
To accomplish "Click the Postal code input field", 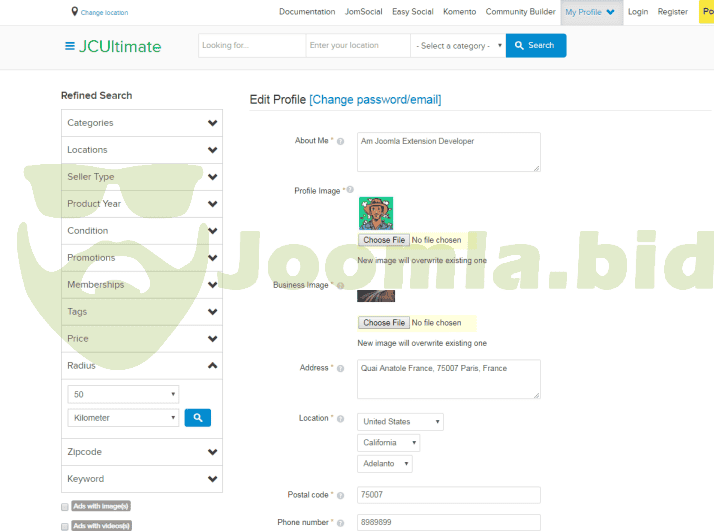I will 448,495.
